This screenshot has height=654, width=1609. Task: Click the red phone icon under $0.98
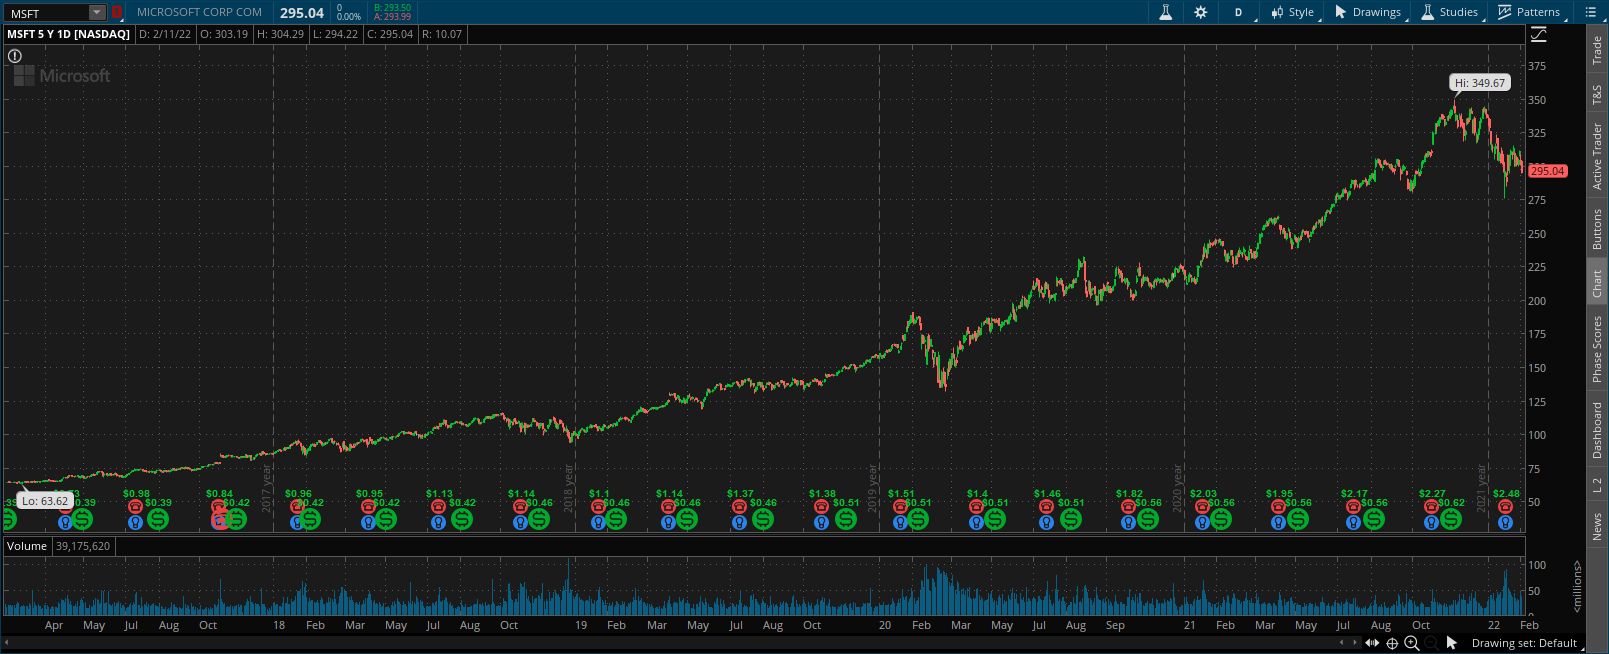click(x=135, y=507)
